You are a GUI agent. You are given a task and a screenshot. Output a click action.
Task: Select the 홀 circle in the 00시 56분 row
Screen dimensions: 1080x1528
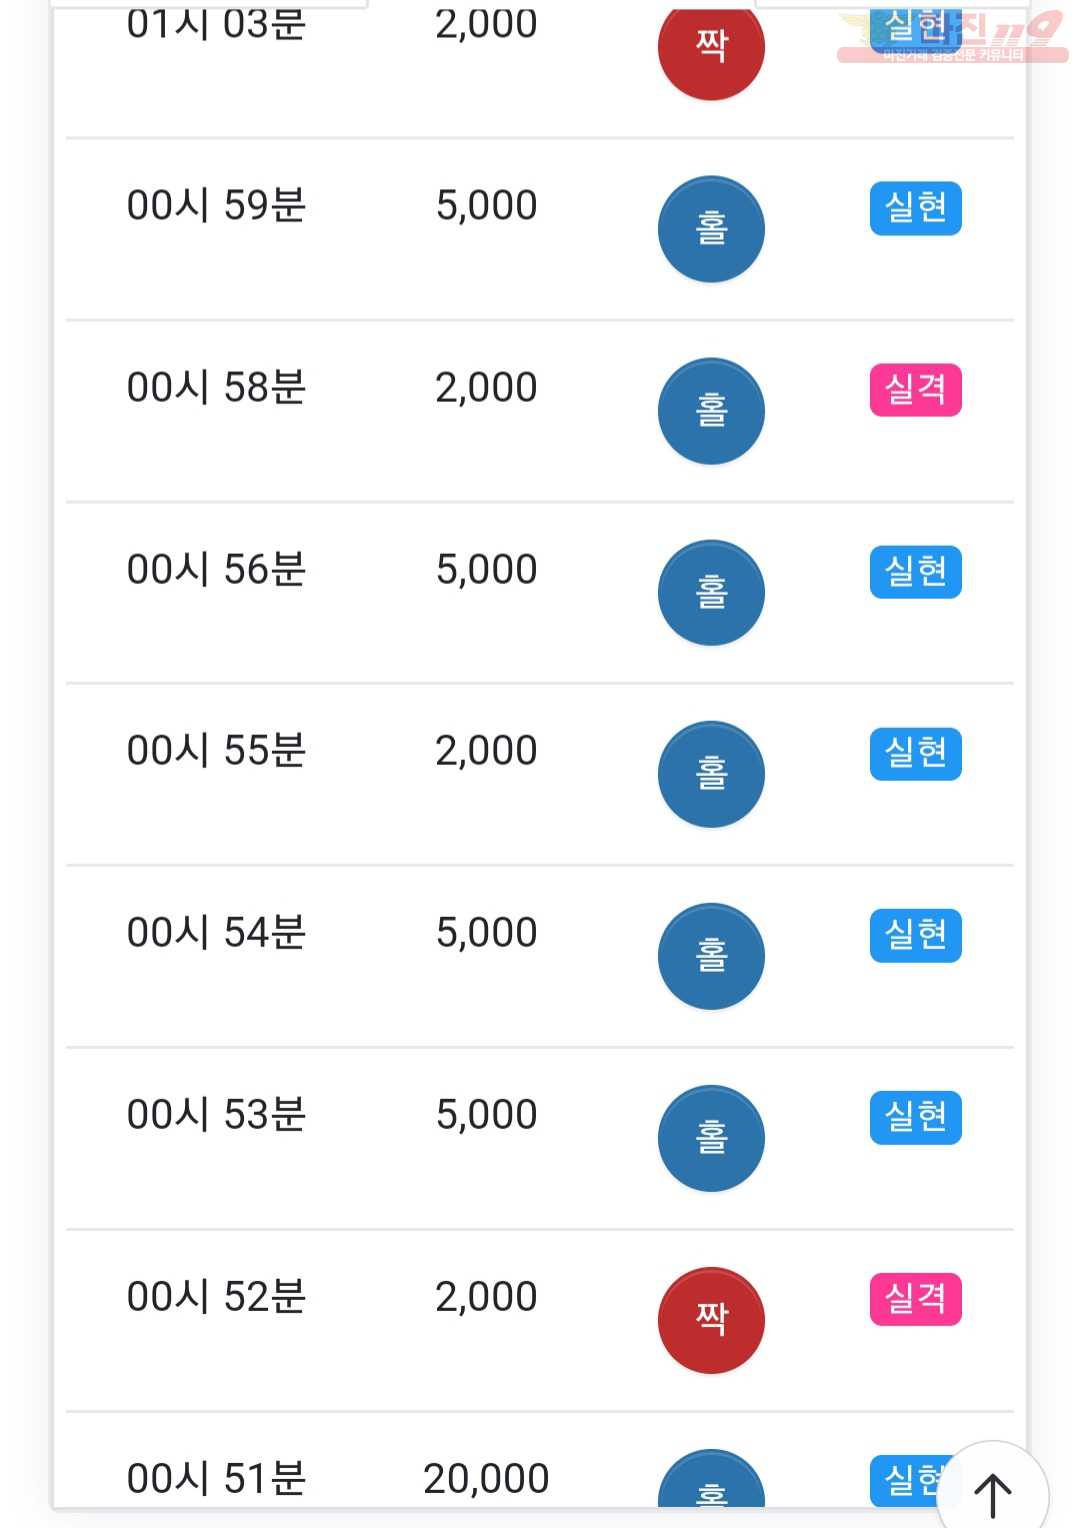pyautogui.click(x=711, y=593)
